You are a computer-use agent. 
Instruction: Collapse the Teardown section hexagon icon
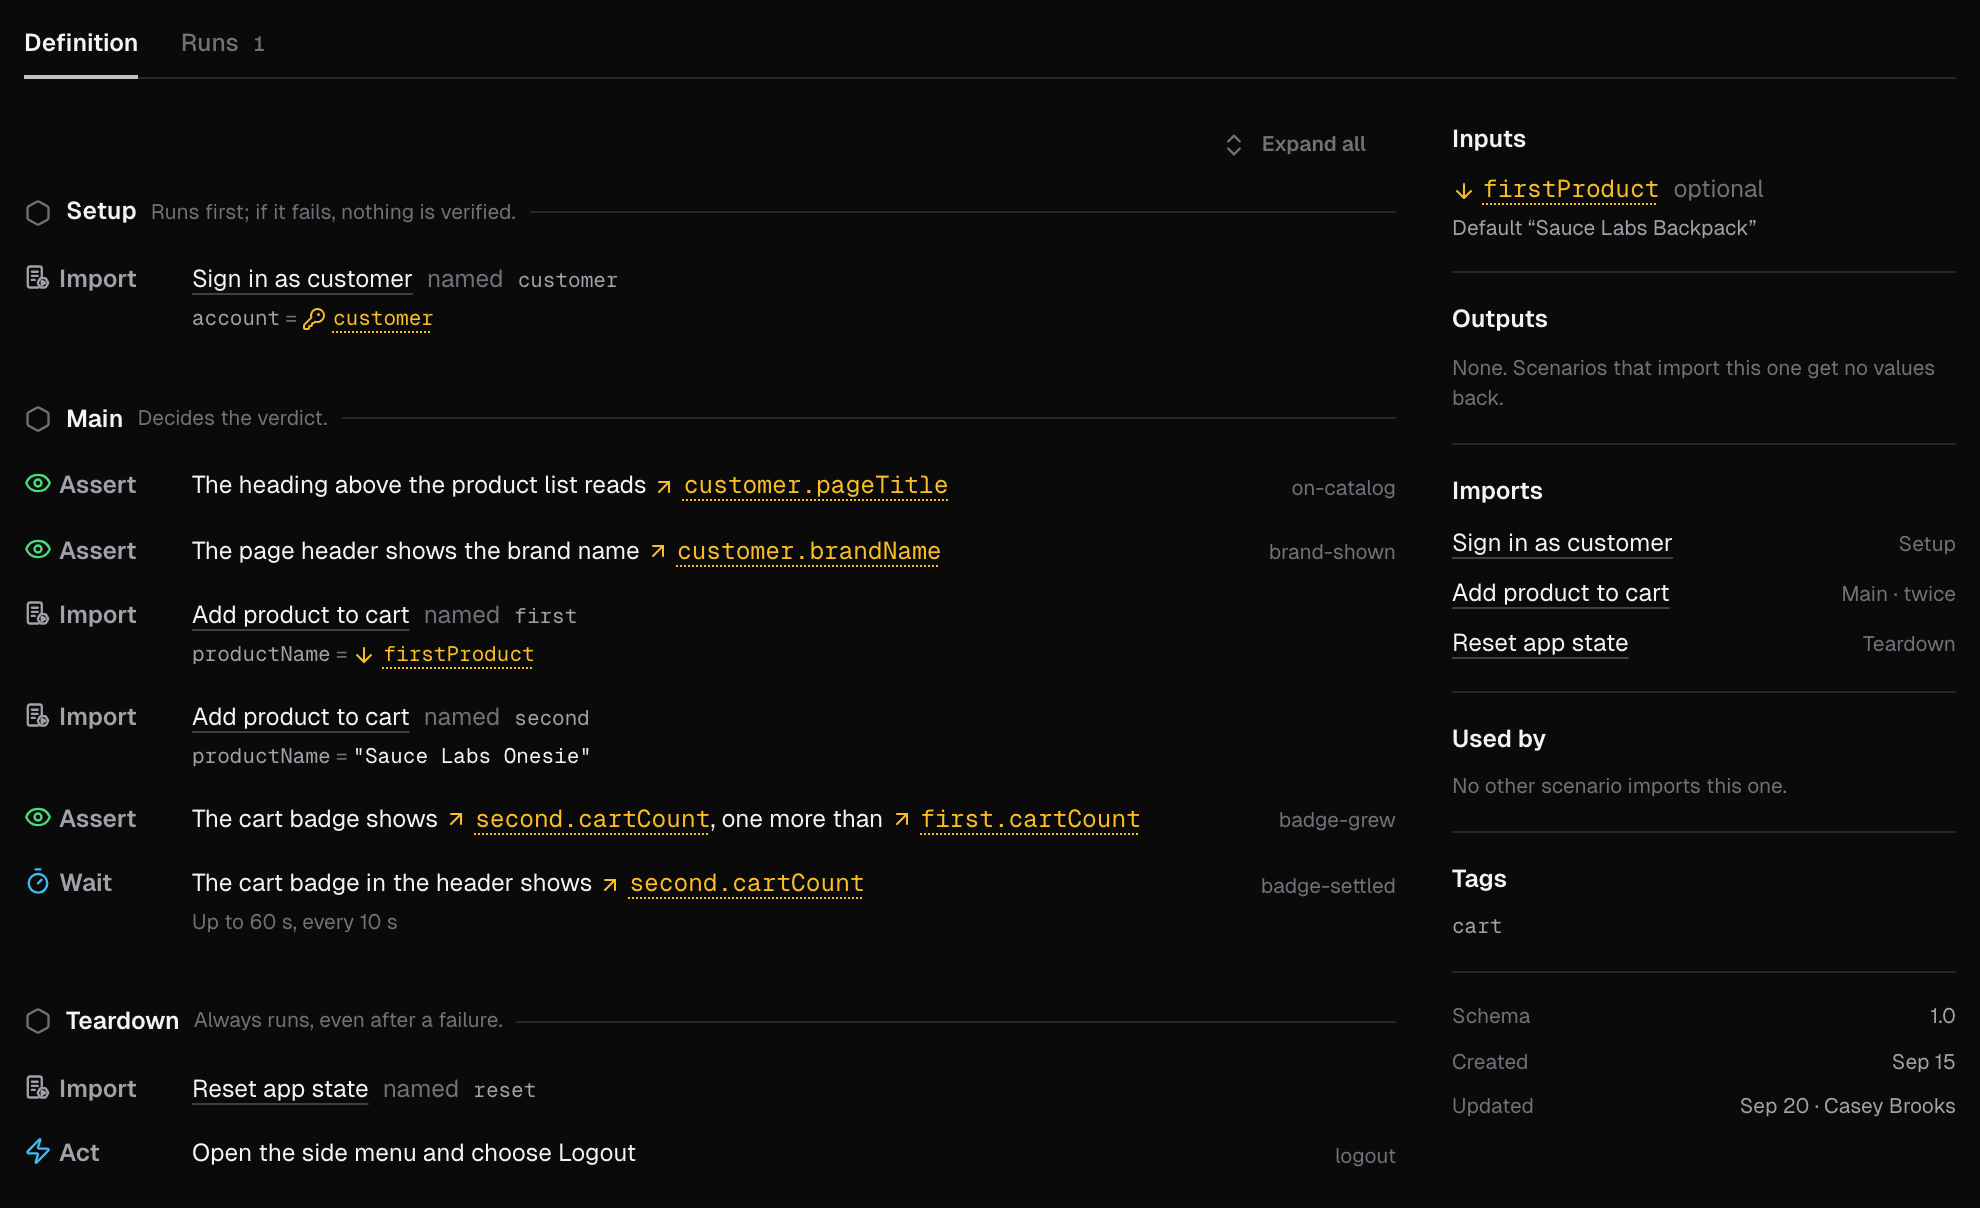tap(38, 1021)
